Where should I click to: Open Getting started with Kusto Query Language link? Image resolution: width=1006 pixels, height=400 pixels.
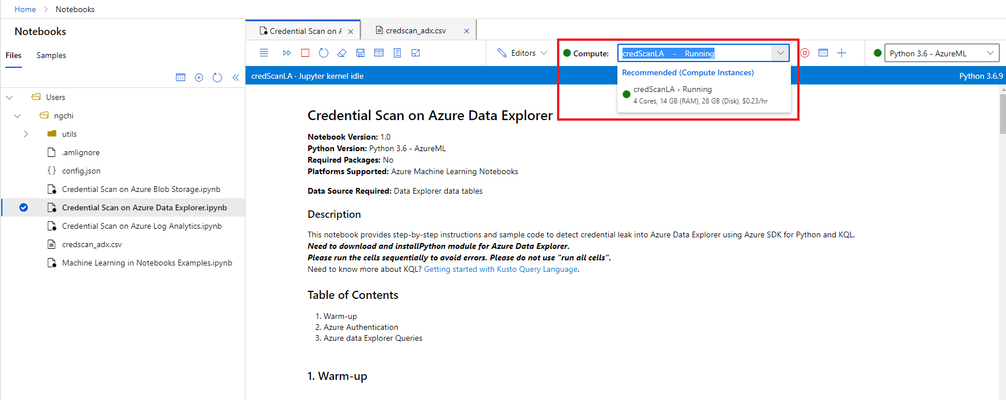click(x=500, y=270)
